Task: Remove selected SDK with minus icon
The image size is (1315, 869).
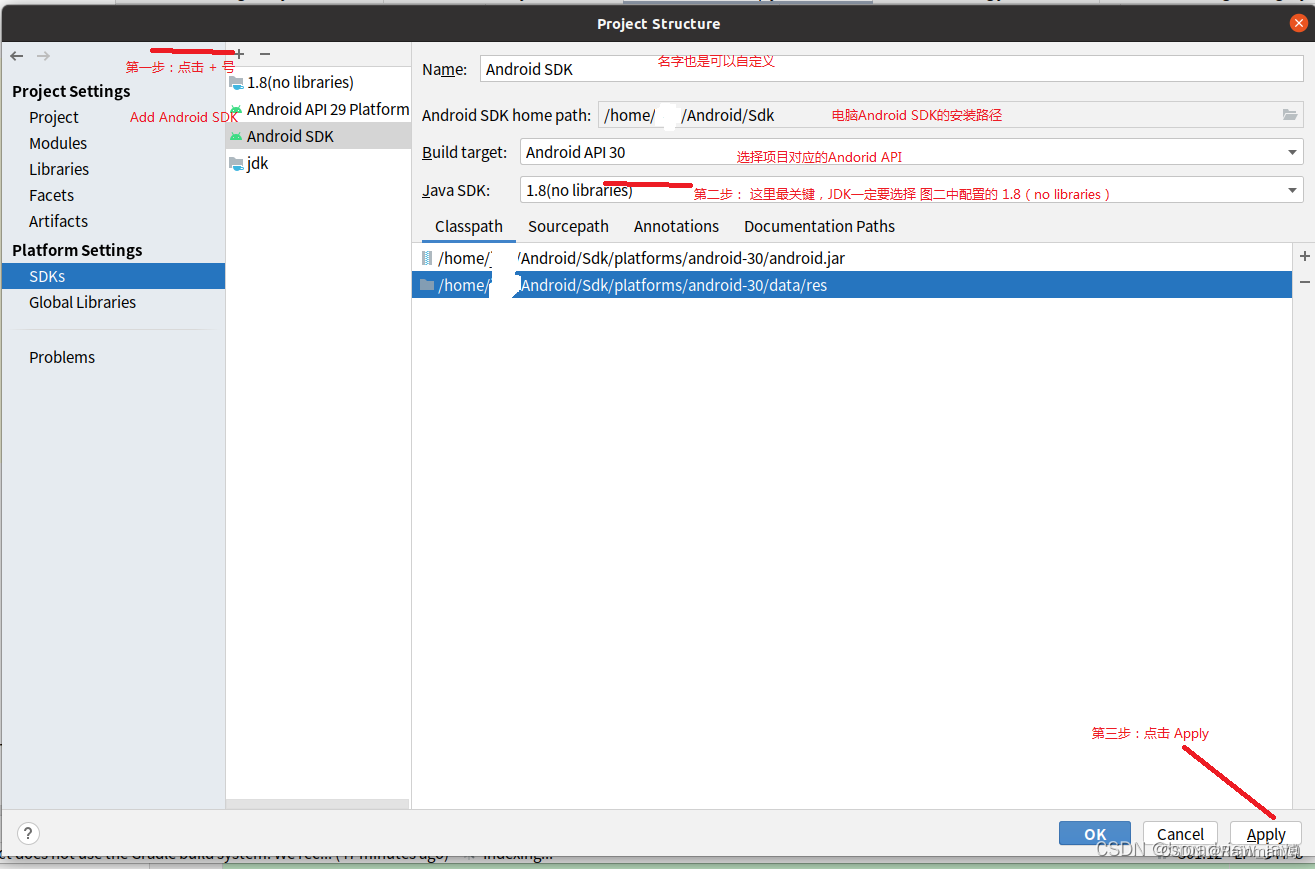Action: point(265,54)
